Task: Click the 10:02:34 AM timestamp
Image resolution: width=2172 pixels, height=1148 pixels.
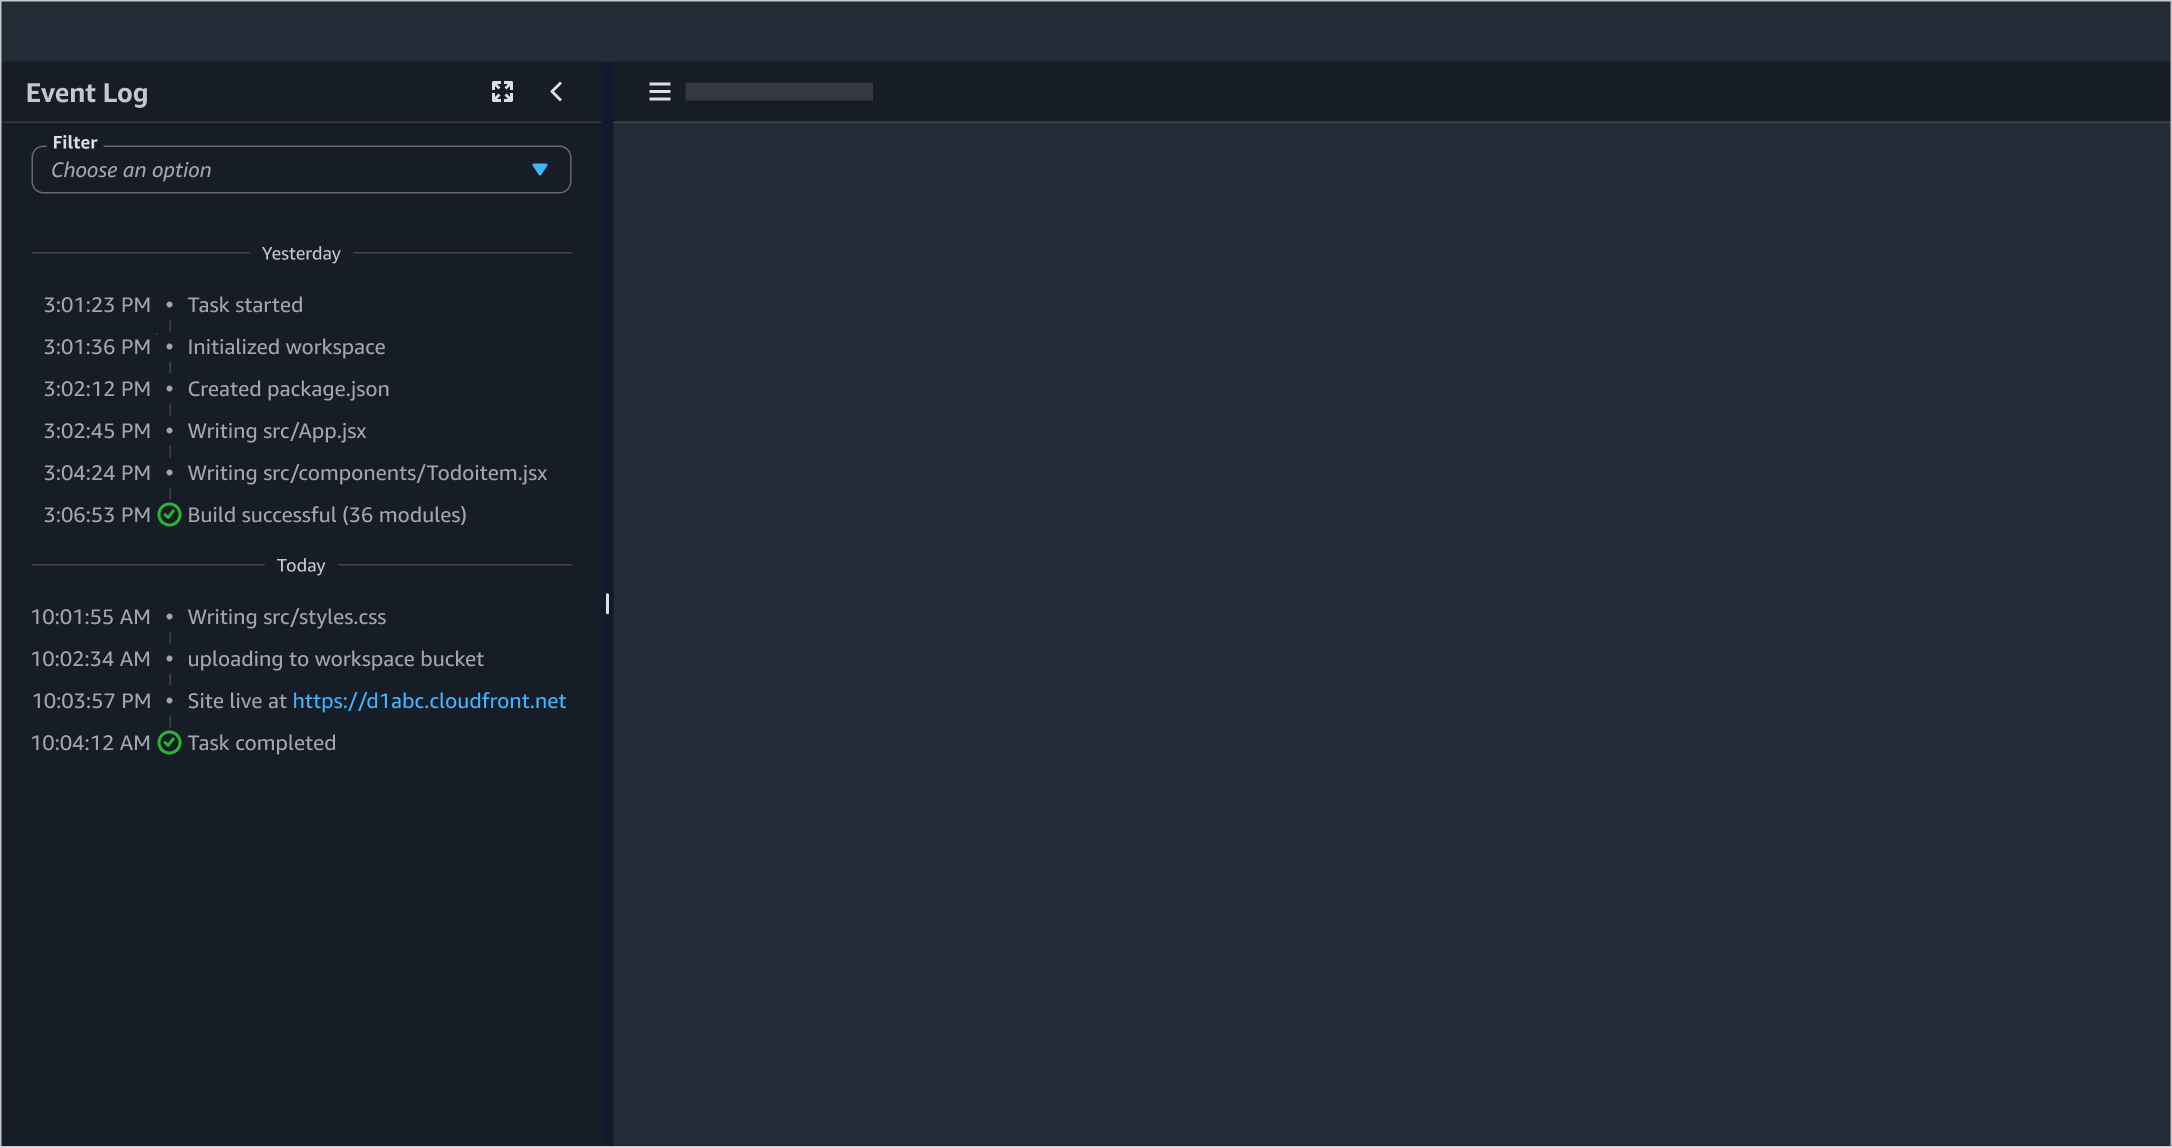Action: click(91, 659)
